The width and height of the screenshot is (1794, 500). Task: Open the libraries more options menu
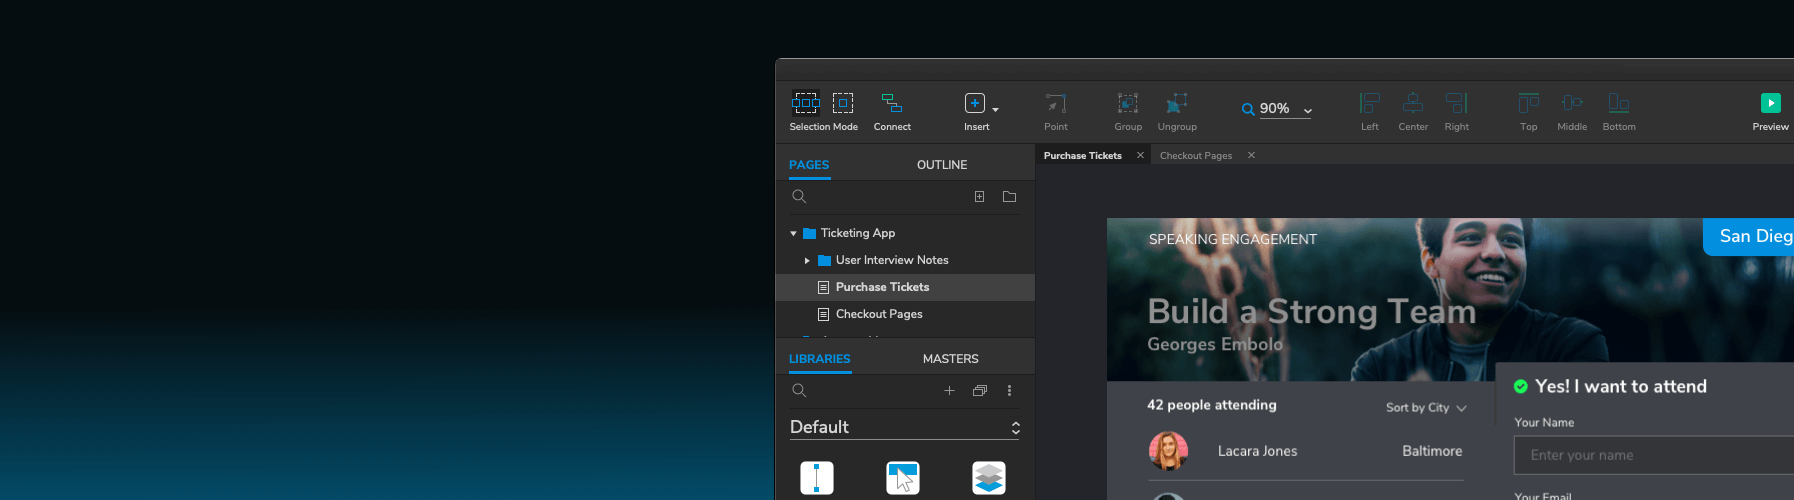[x=1009, y=391]
